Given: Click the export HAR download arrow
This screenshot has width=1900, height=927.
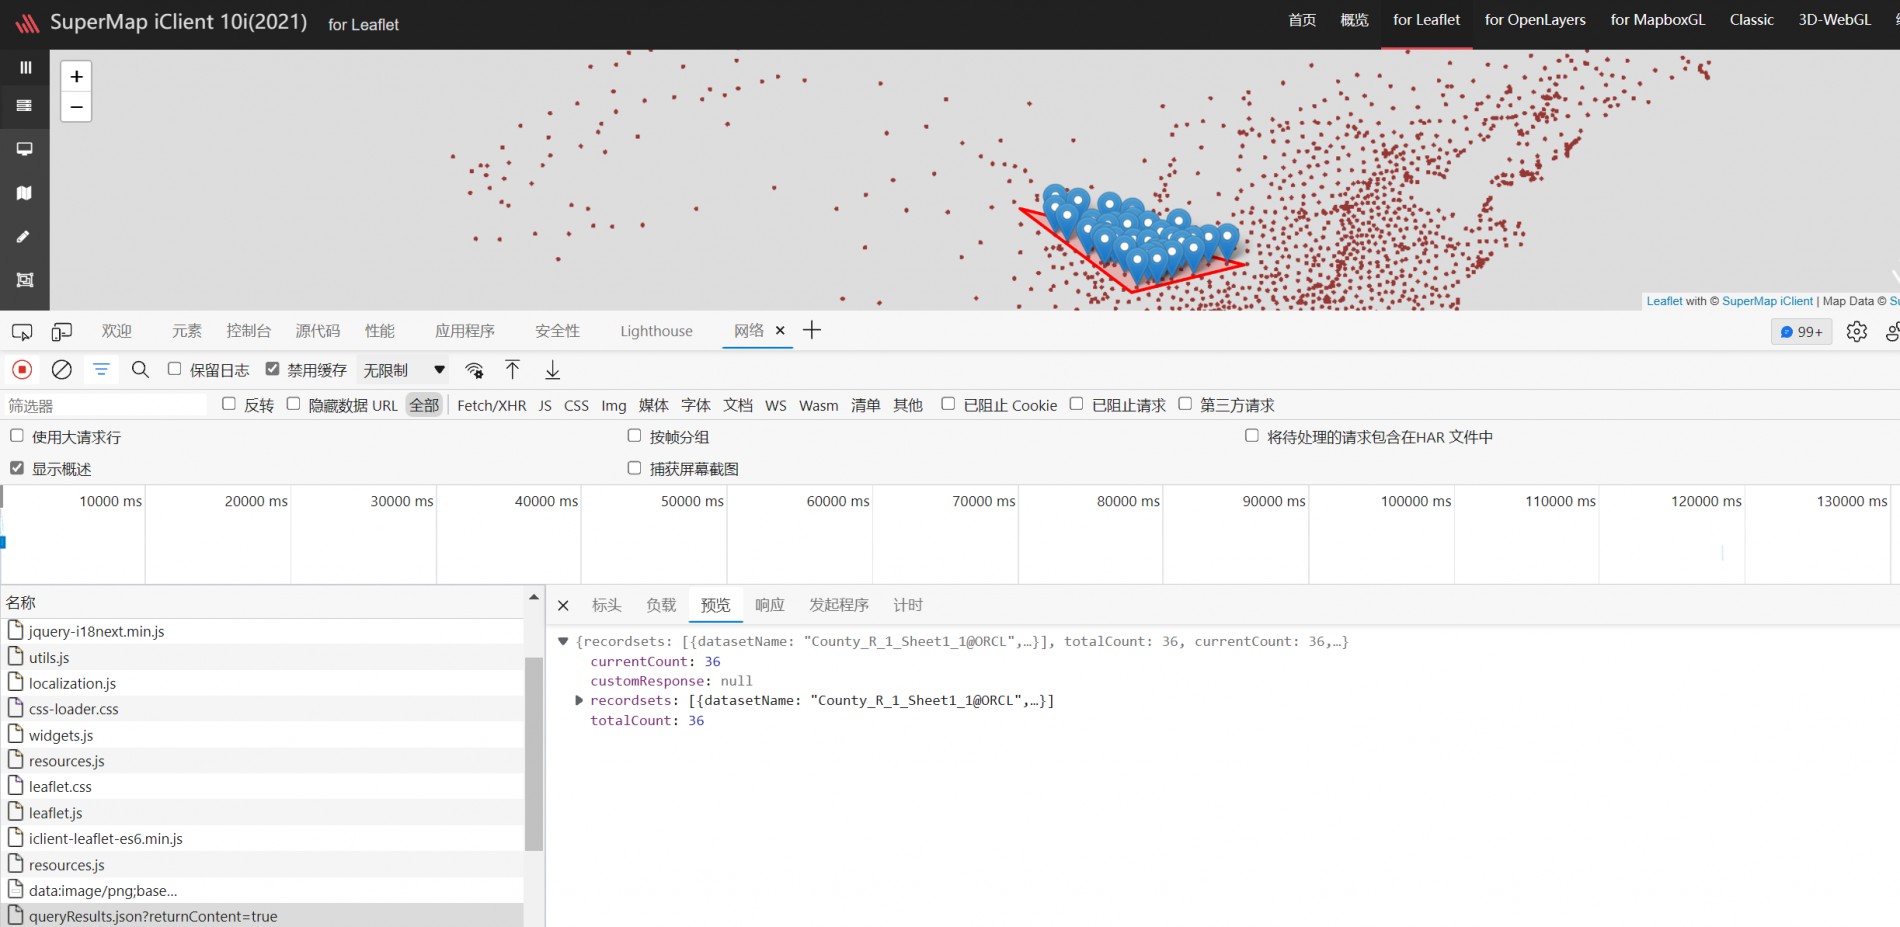Looking at the screenshot, I should pos(552,370).
